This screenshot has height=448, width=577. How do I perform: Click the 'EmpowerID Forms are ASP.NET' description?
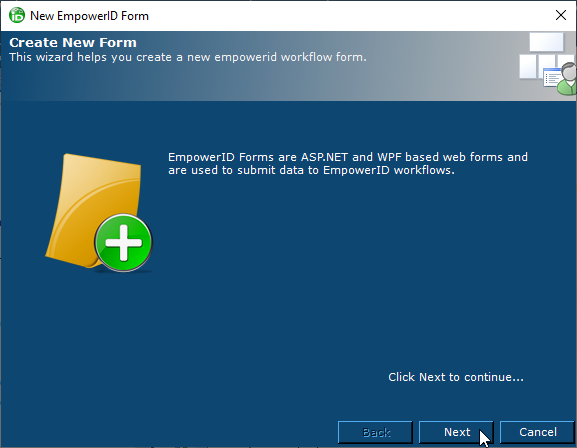[x=348, y=163]
